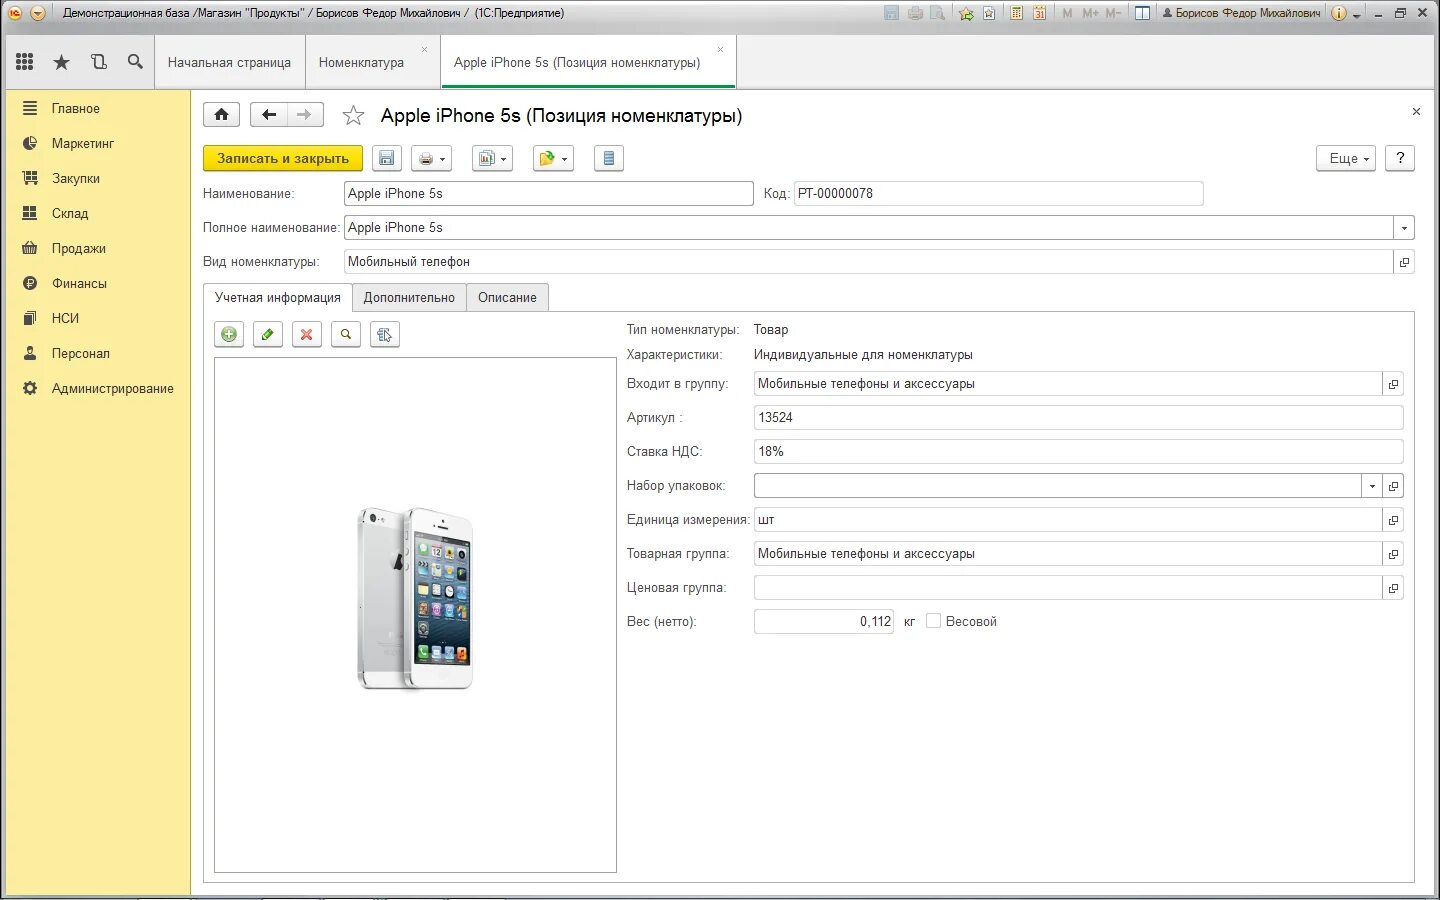Click user name Борисов Федор Михайлович in title bar
This screenshot has width=1440, height=900.
(x=1241, y=13)
